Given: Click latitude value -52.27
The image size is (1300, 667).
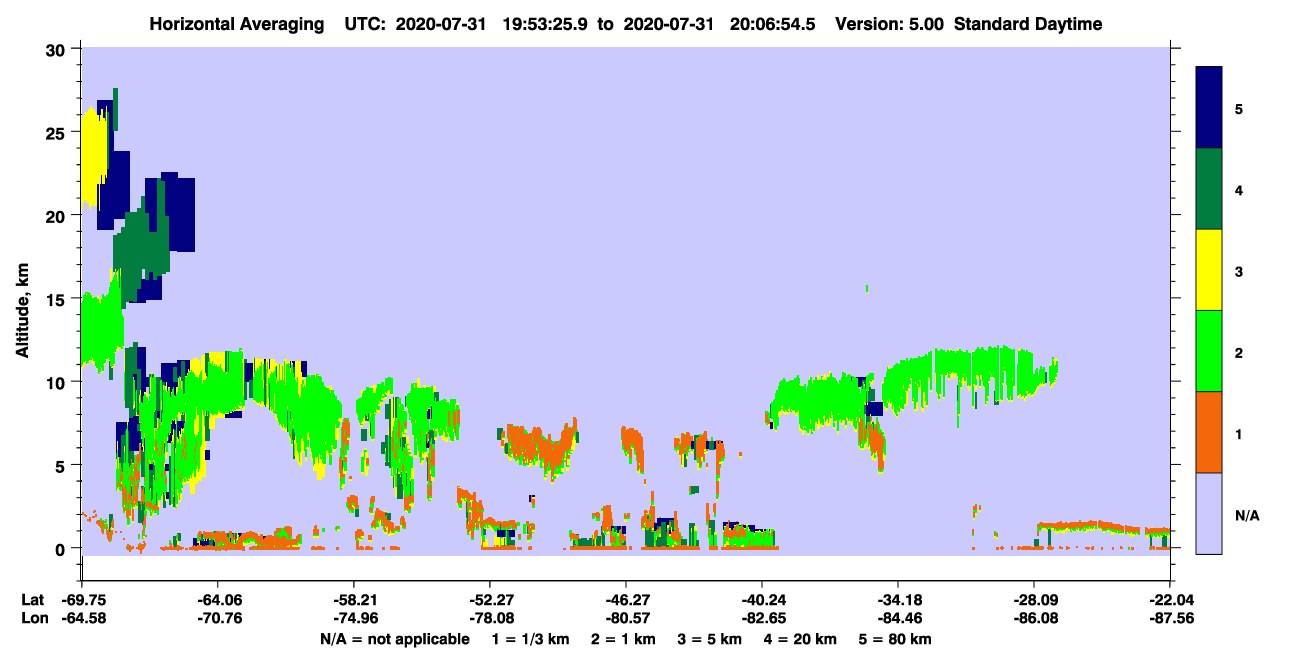Looking at the screenshot, I should (x=490, y=600).
